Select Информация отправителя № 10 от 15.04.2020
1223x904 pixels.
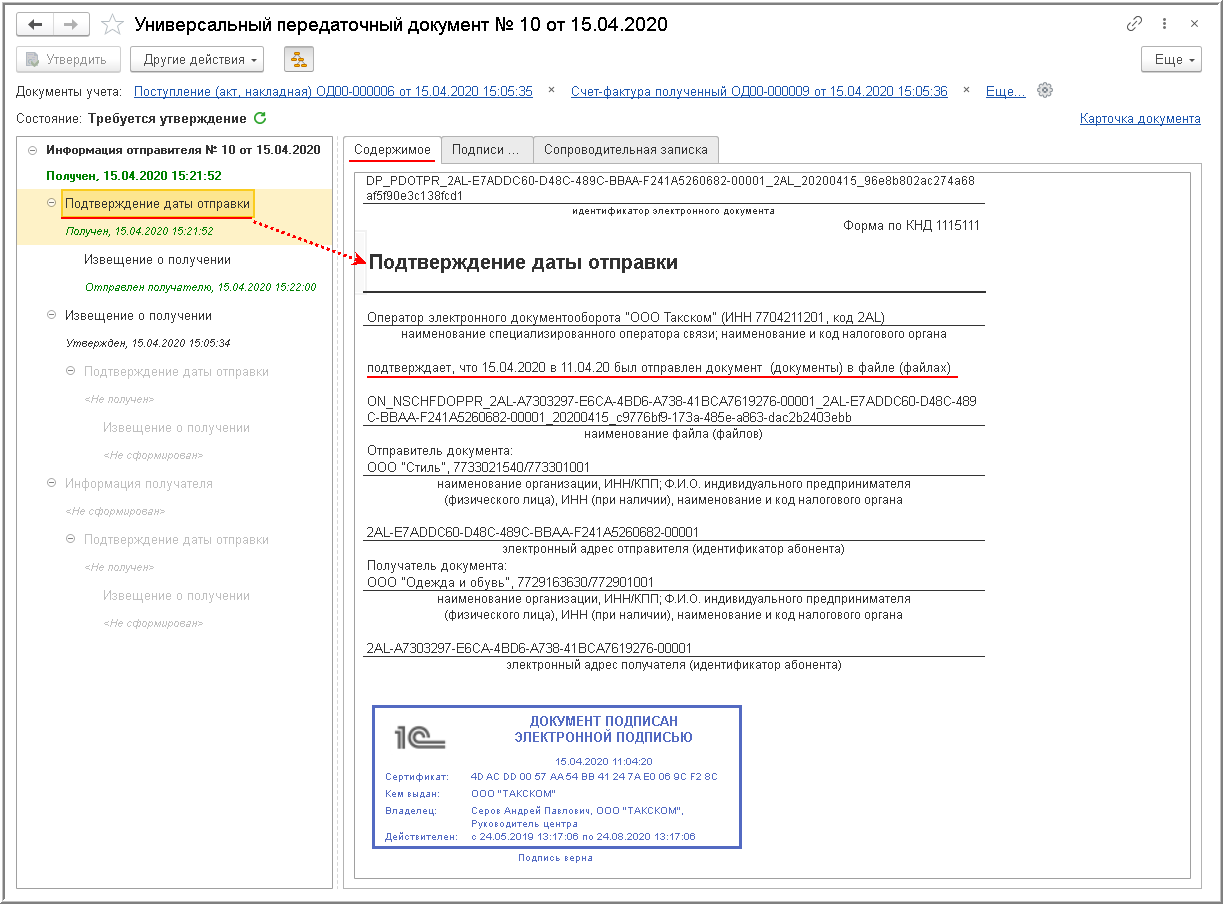(183, 150)
